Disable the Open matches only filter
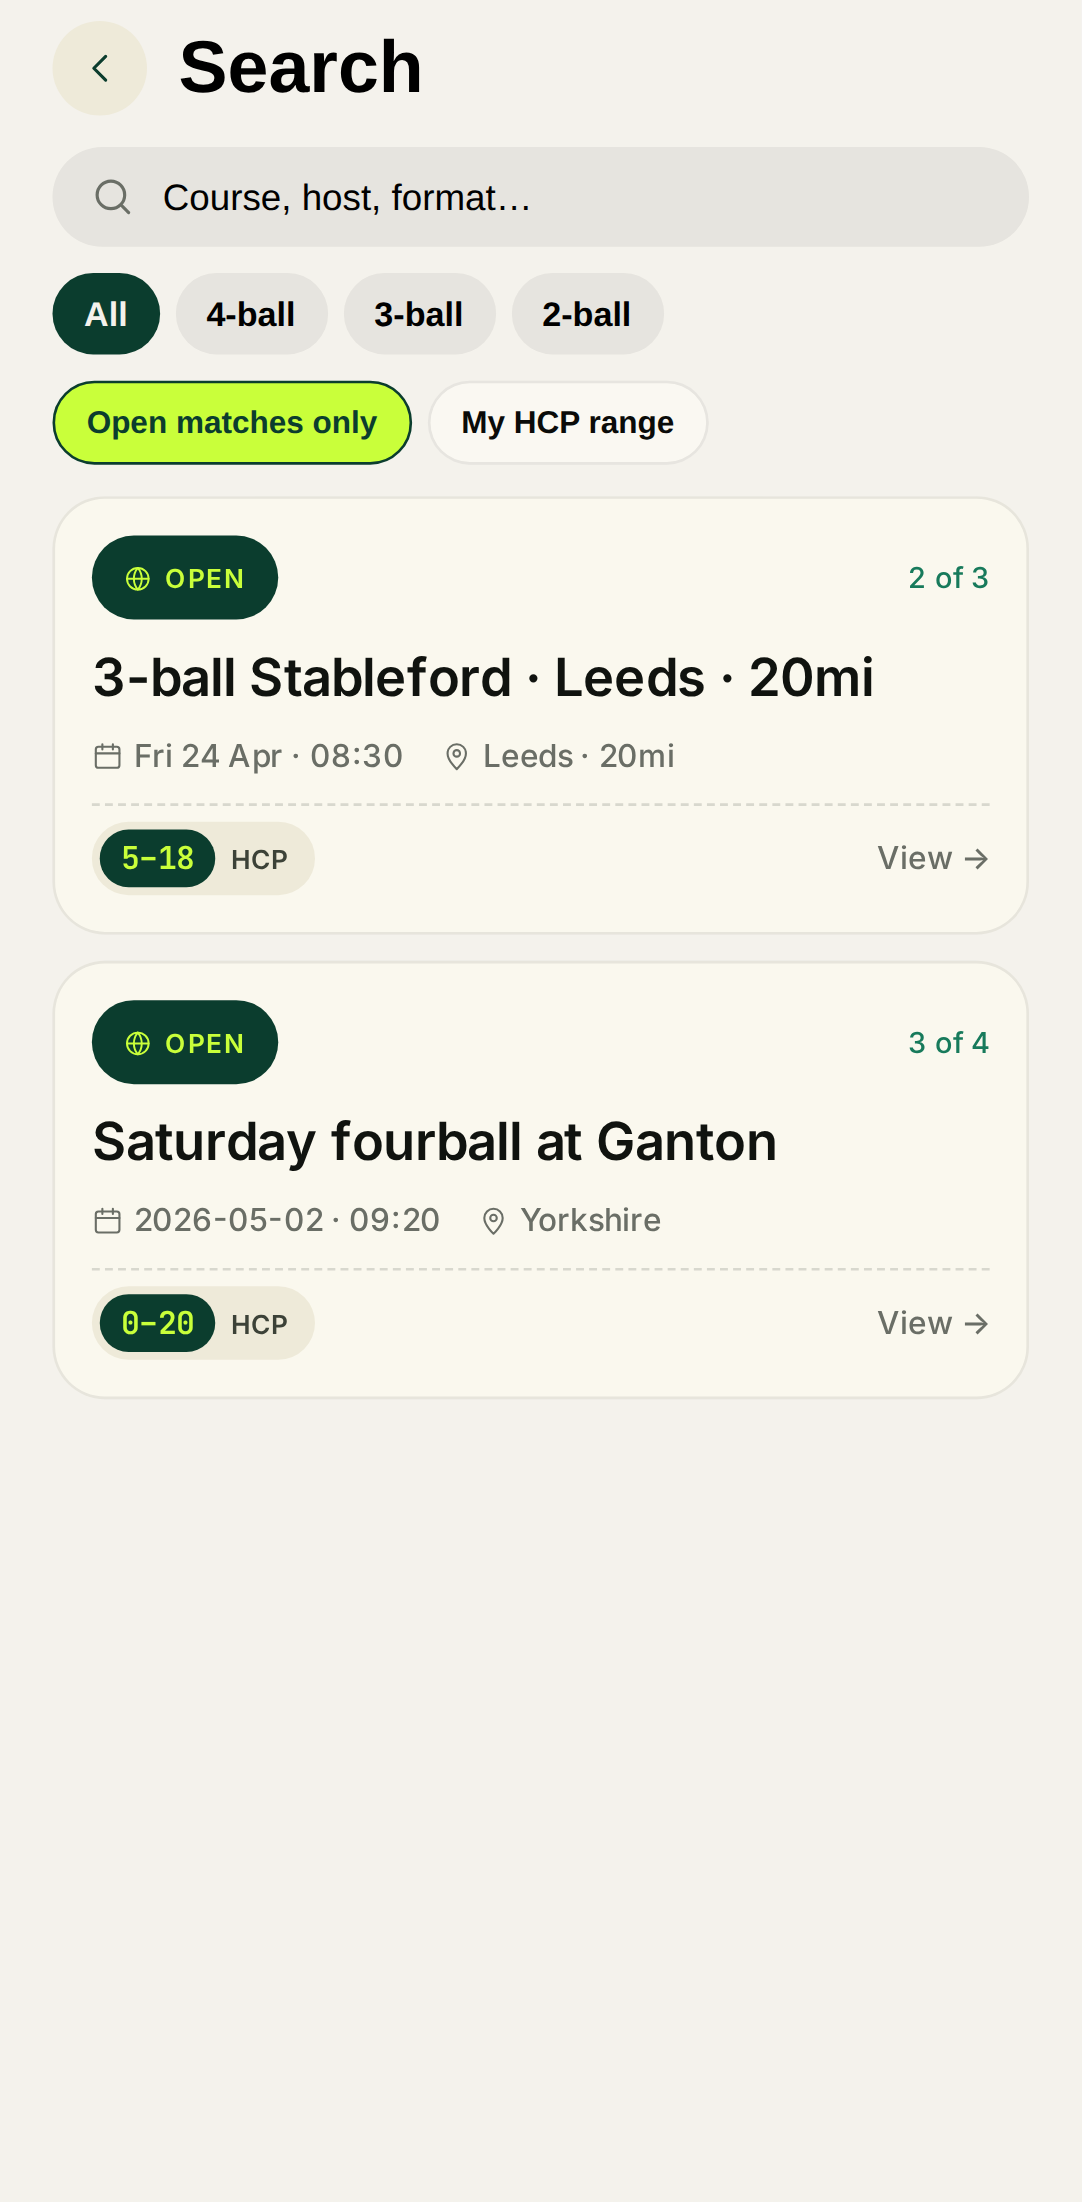Viewport: 1082px width, 2202px height. 232,423
